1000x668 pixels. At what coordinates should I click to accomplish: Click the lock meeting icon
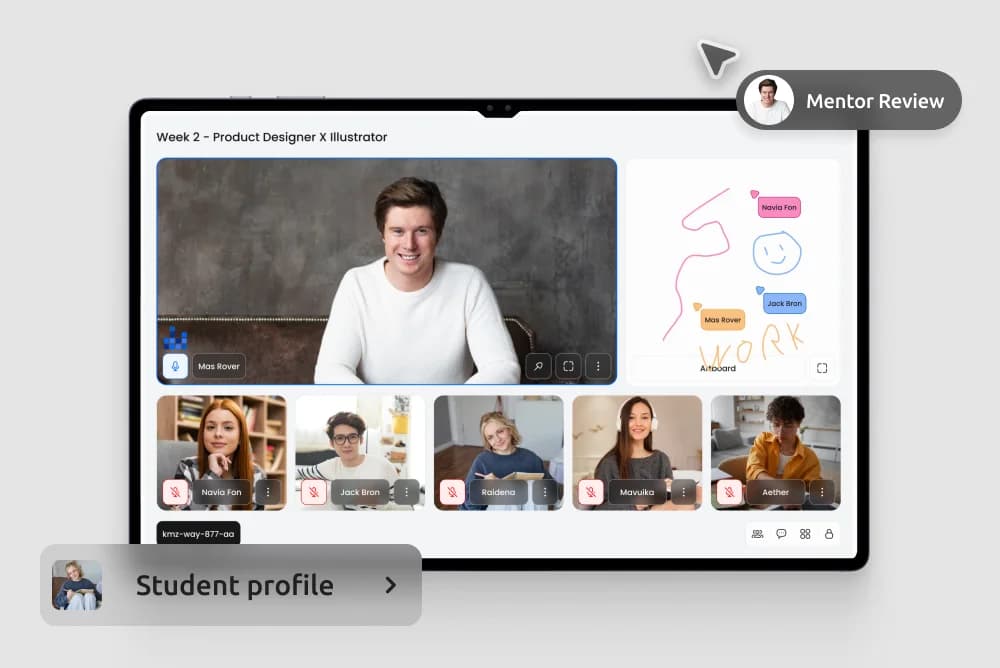[829, 534]
